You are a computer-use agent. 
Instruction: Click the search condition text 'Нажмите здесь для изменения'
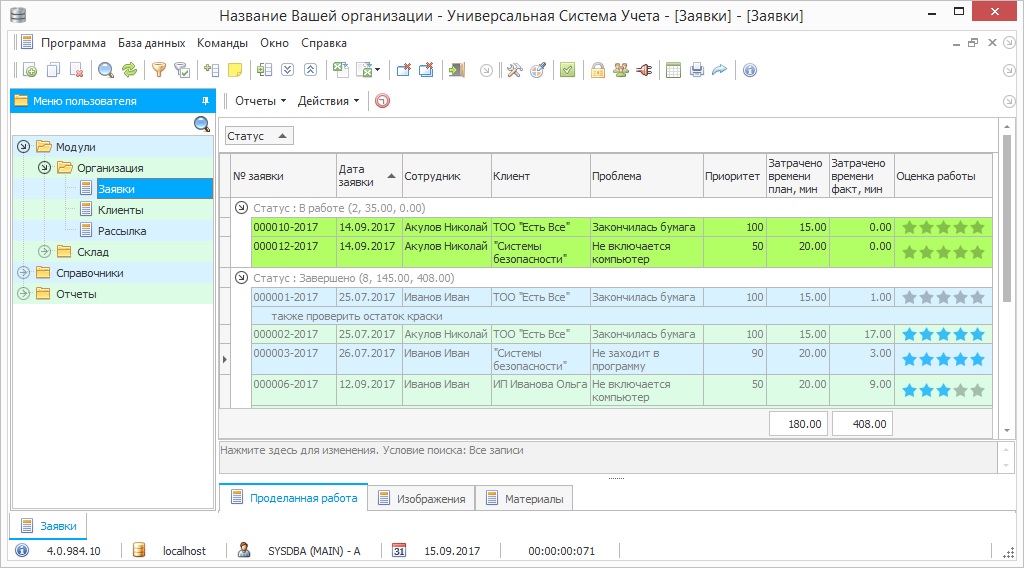[x=298, y=450]
